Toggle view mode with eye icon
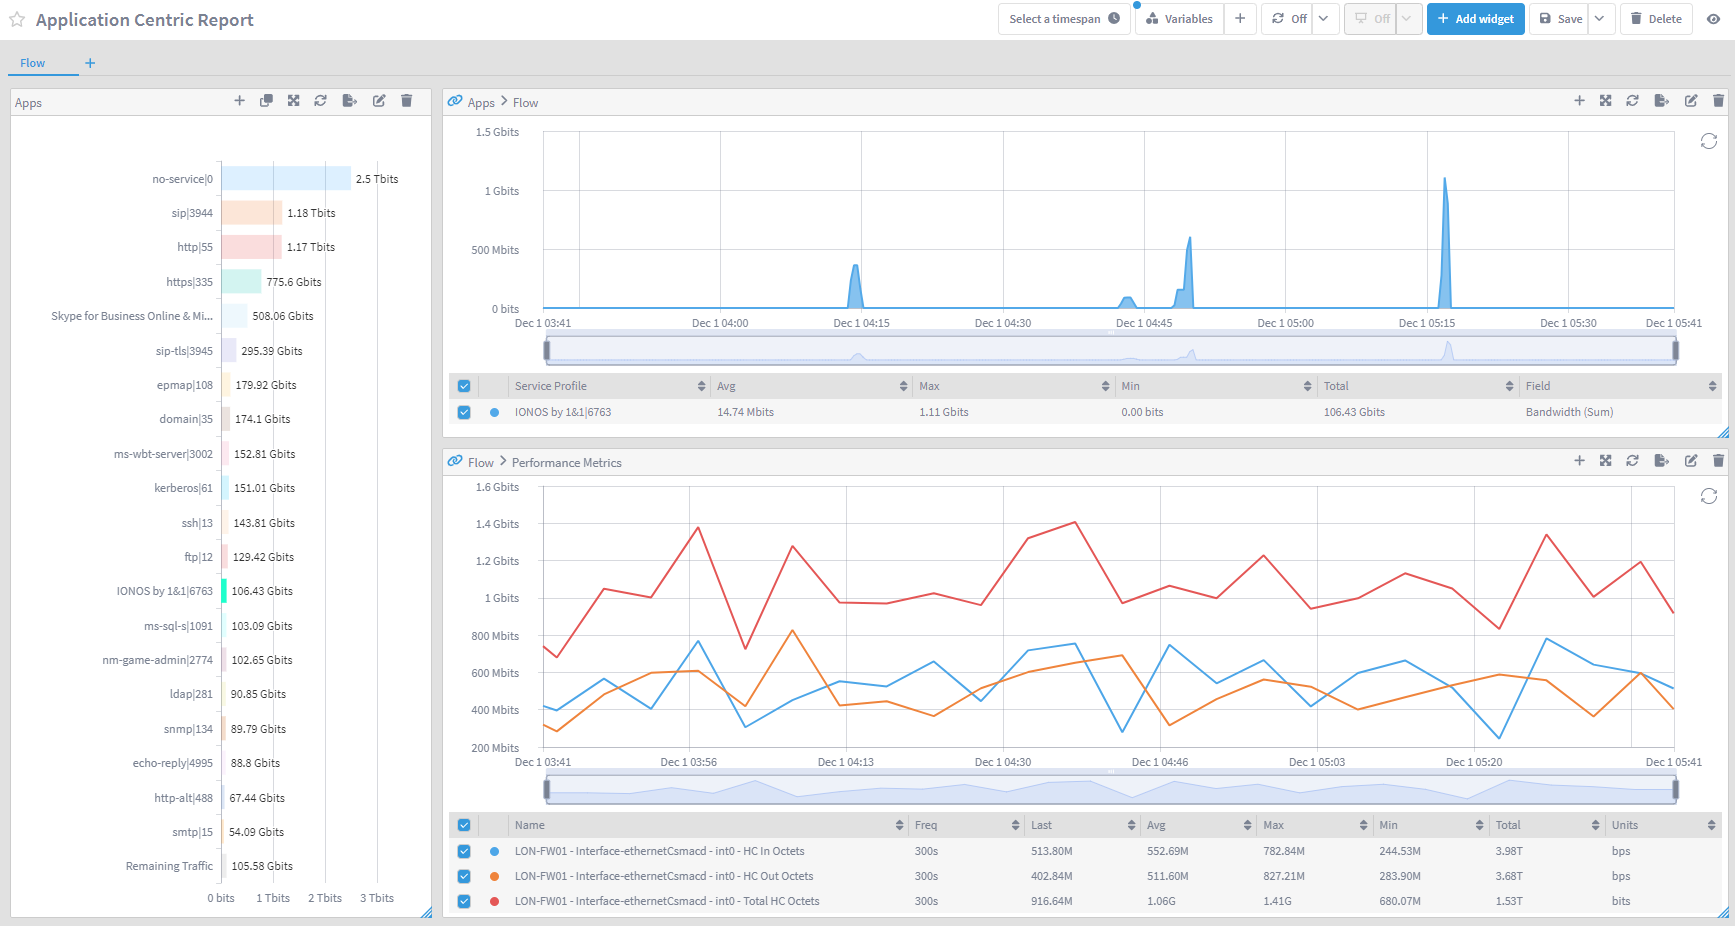1735x926 pixels. click(x=1713, y=19)
